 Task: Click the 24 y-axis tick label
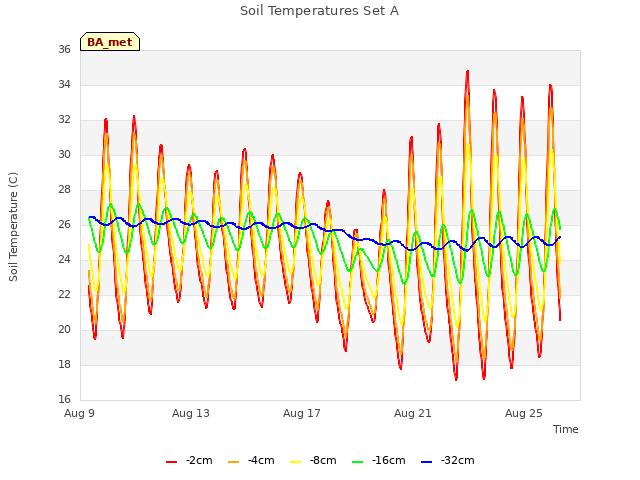64,260
